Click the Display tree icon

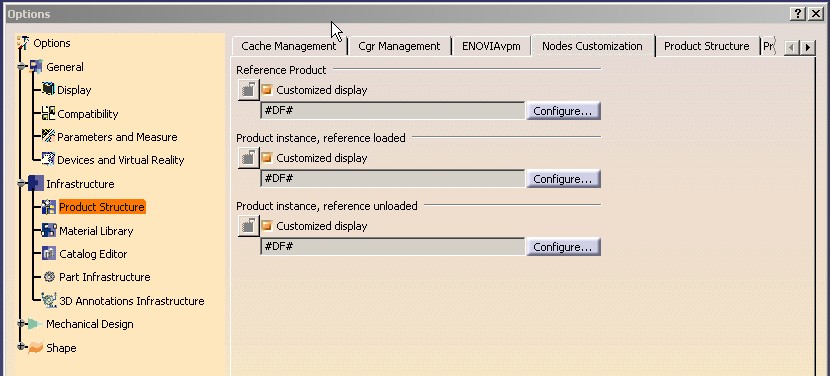coord(48,89)
